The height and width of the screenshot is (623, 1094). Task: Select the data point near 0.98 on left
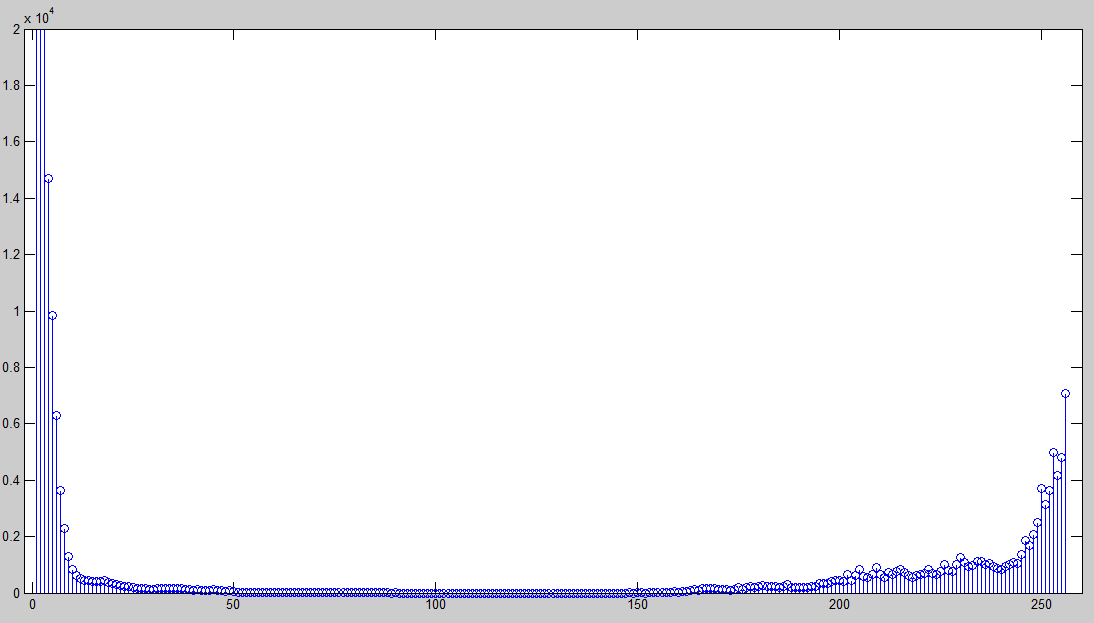click(x=52, y=315)
